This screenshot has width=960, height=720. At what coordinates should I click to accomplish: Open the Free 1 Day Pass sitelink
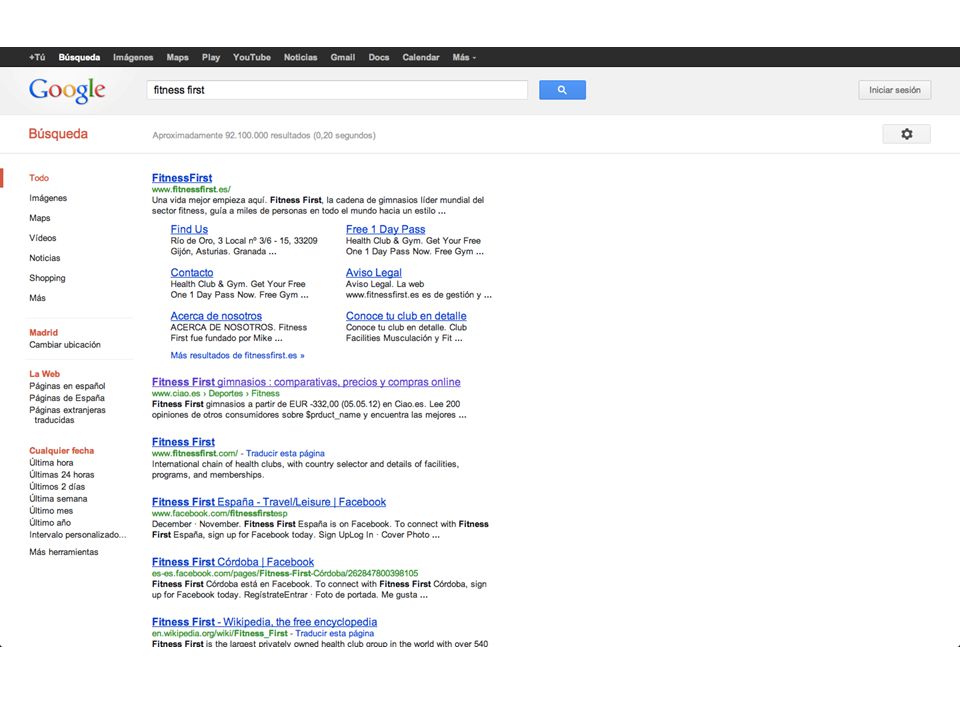(x=386, y=229)
